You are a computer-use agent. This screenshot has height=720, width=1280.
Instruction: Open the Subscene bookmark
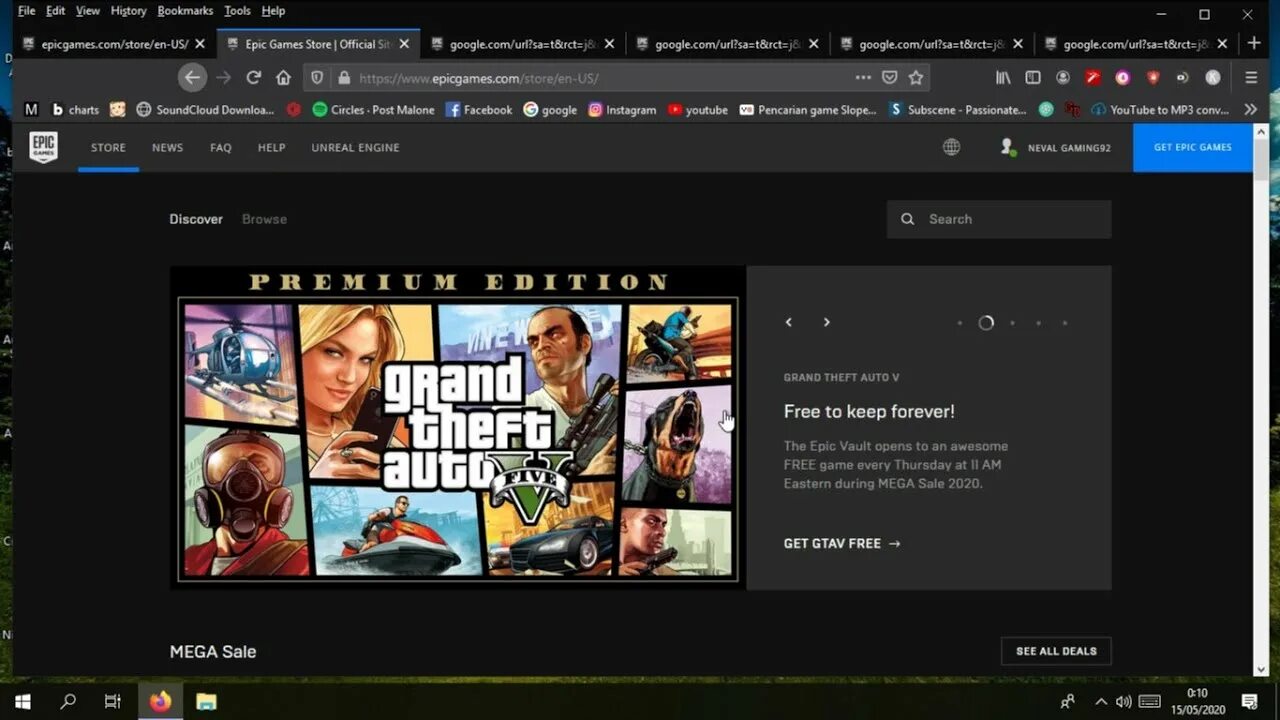[x=957, y=109]
